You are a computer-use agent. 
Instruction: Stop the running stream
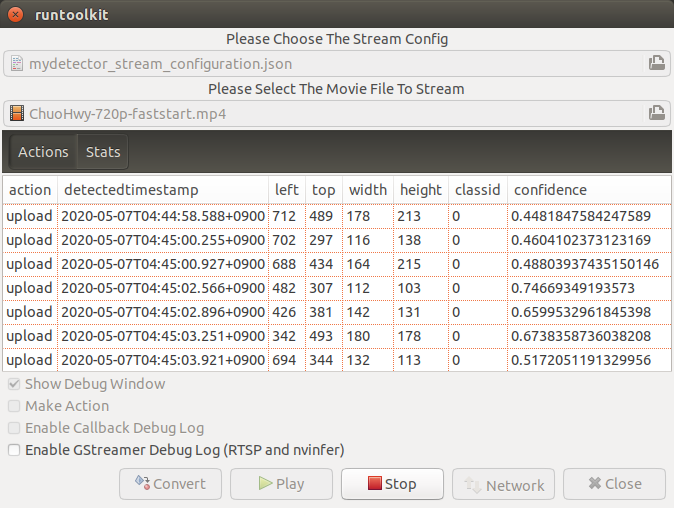pyautogui.click(x=392, y=484)
